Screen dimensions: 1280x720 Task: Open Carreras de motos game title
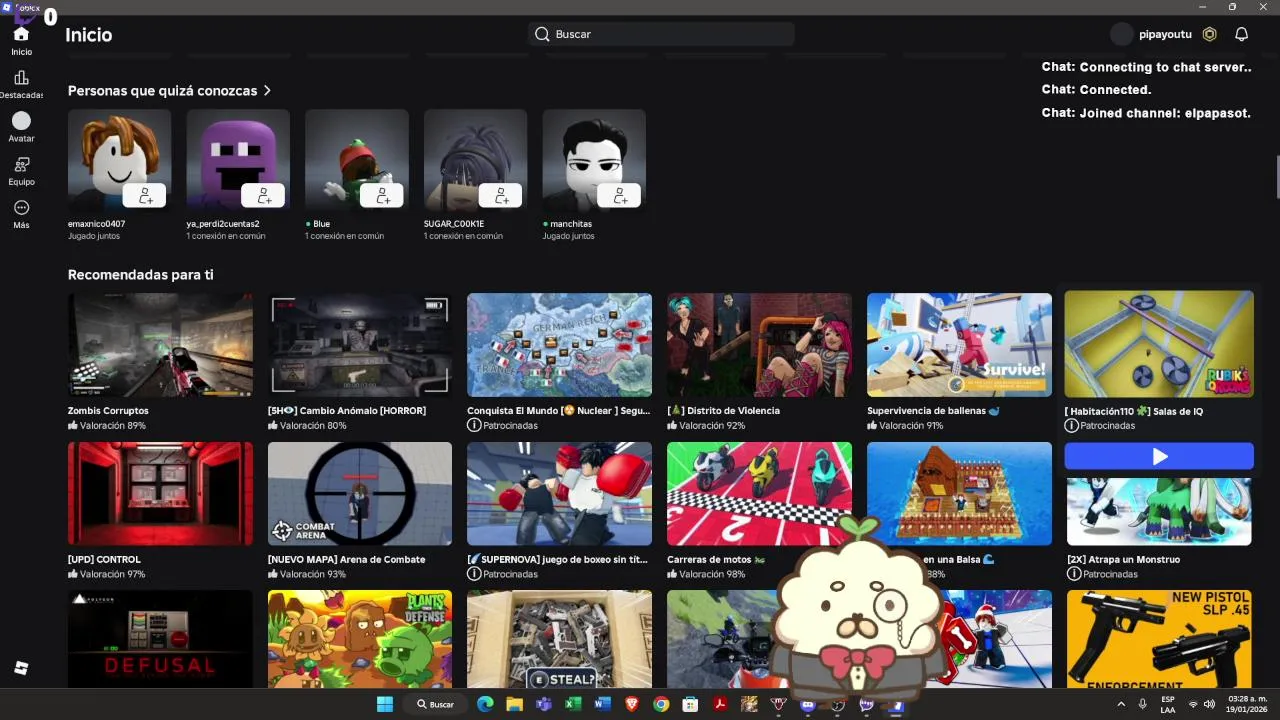click(x=716, y=560)
